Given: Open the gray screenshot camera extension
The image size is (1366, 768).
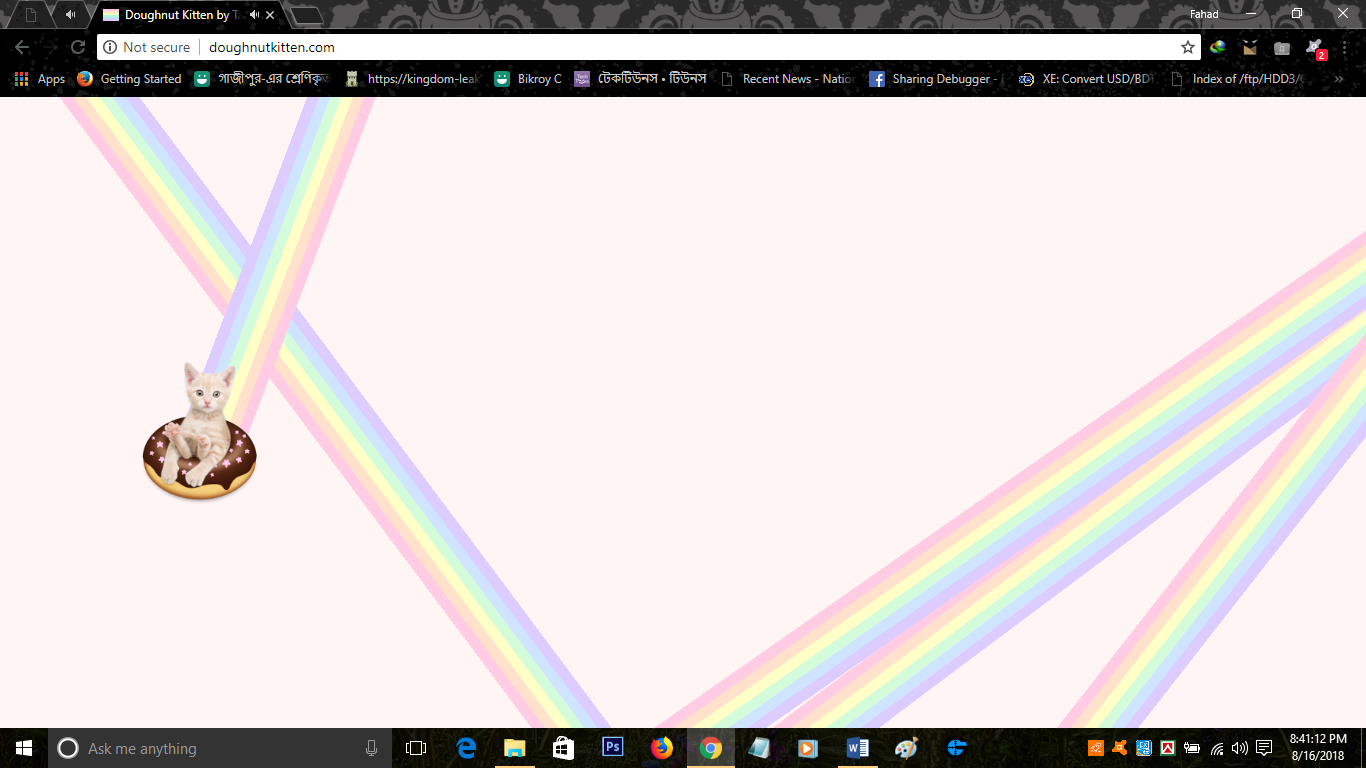Looking at the screenshot, I should coord(1282,47).
